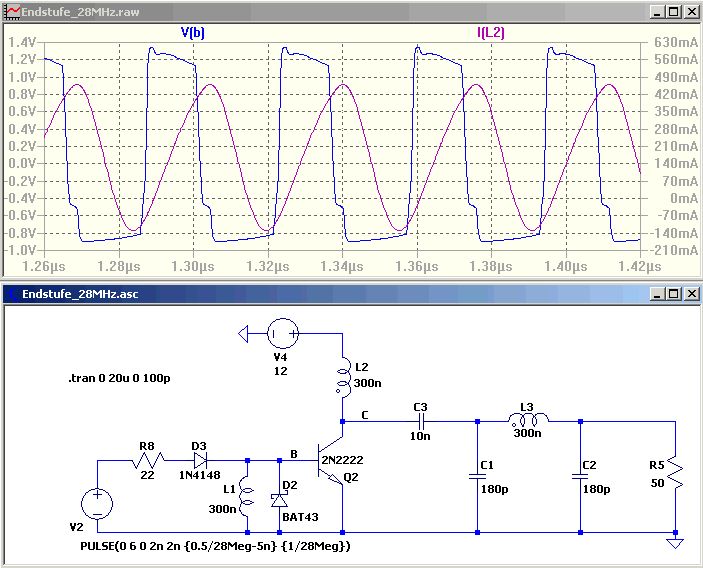Screen dimensions: 703x568
Task: Select the C3 10n capacitor
Action: point(419,421)
